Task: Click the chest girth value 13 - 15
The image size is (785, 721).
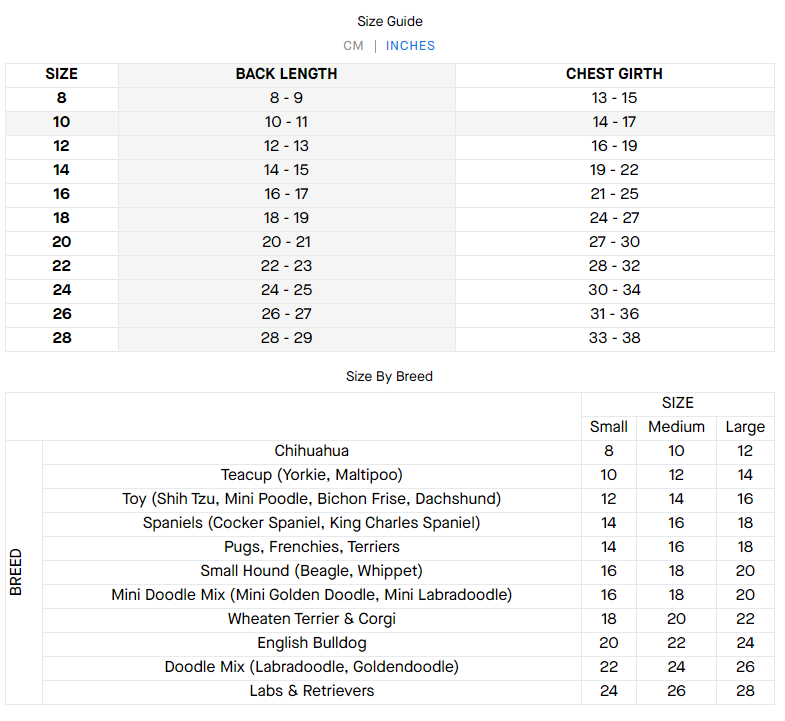Action: tap(614, 98)
